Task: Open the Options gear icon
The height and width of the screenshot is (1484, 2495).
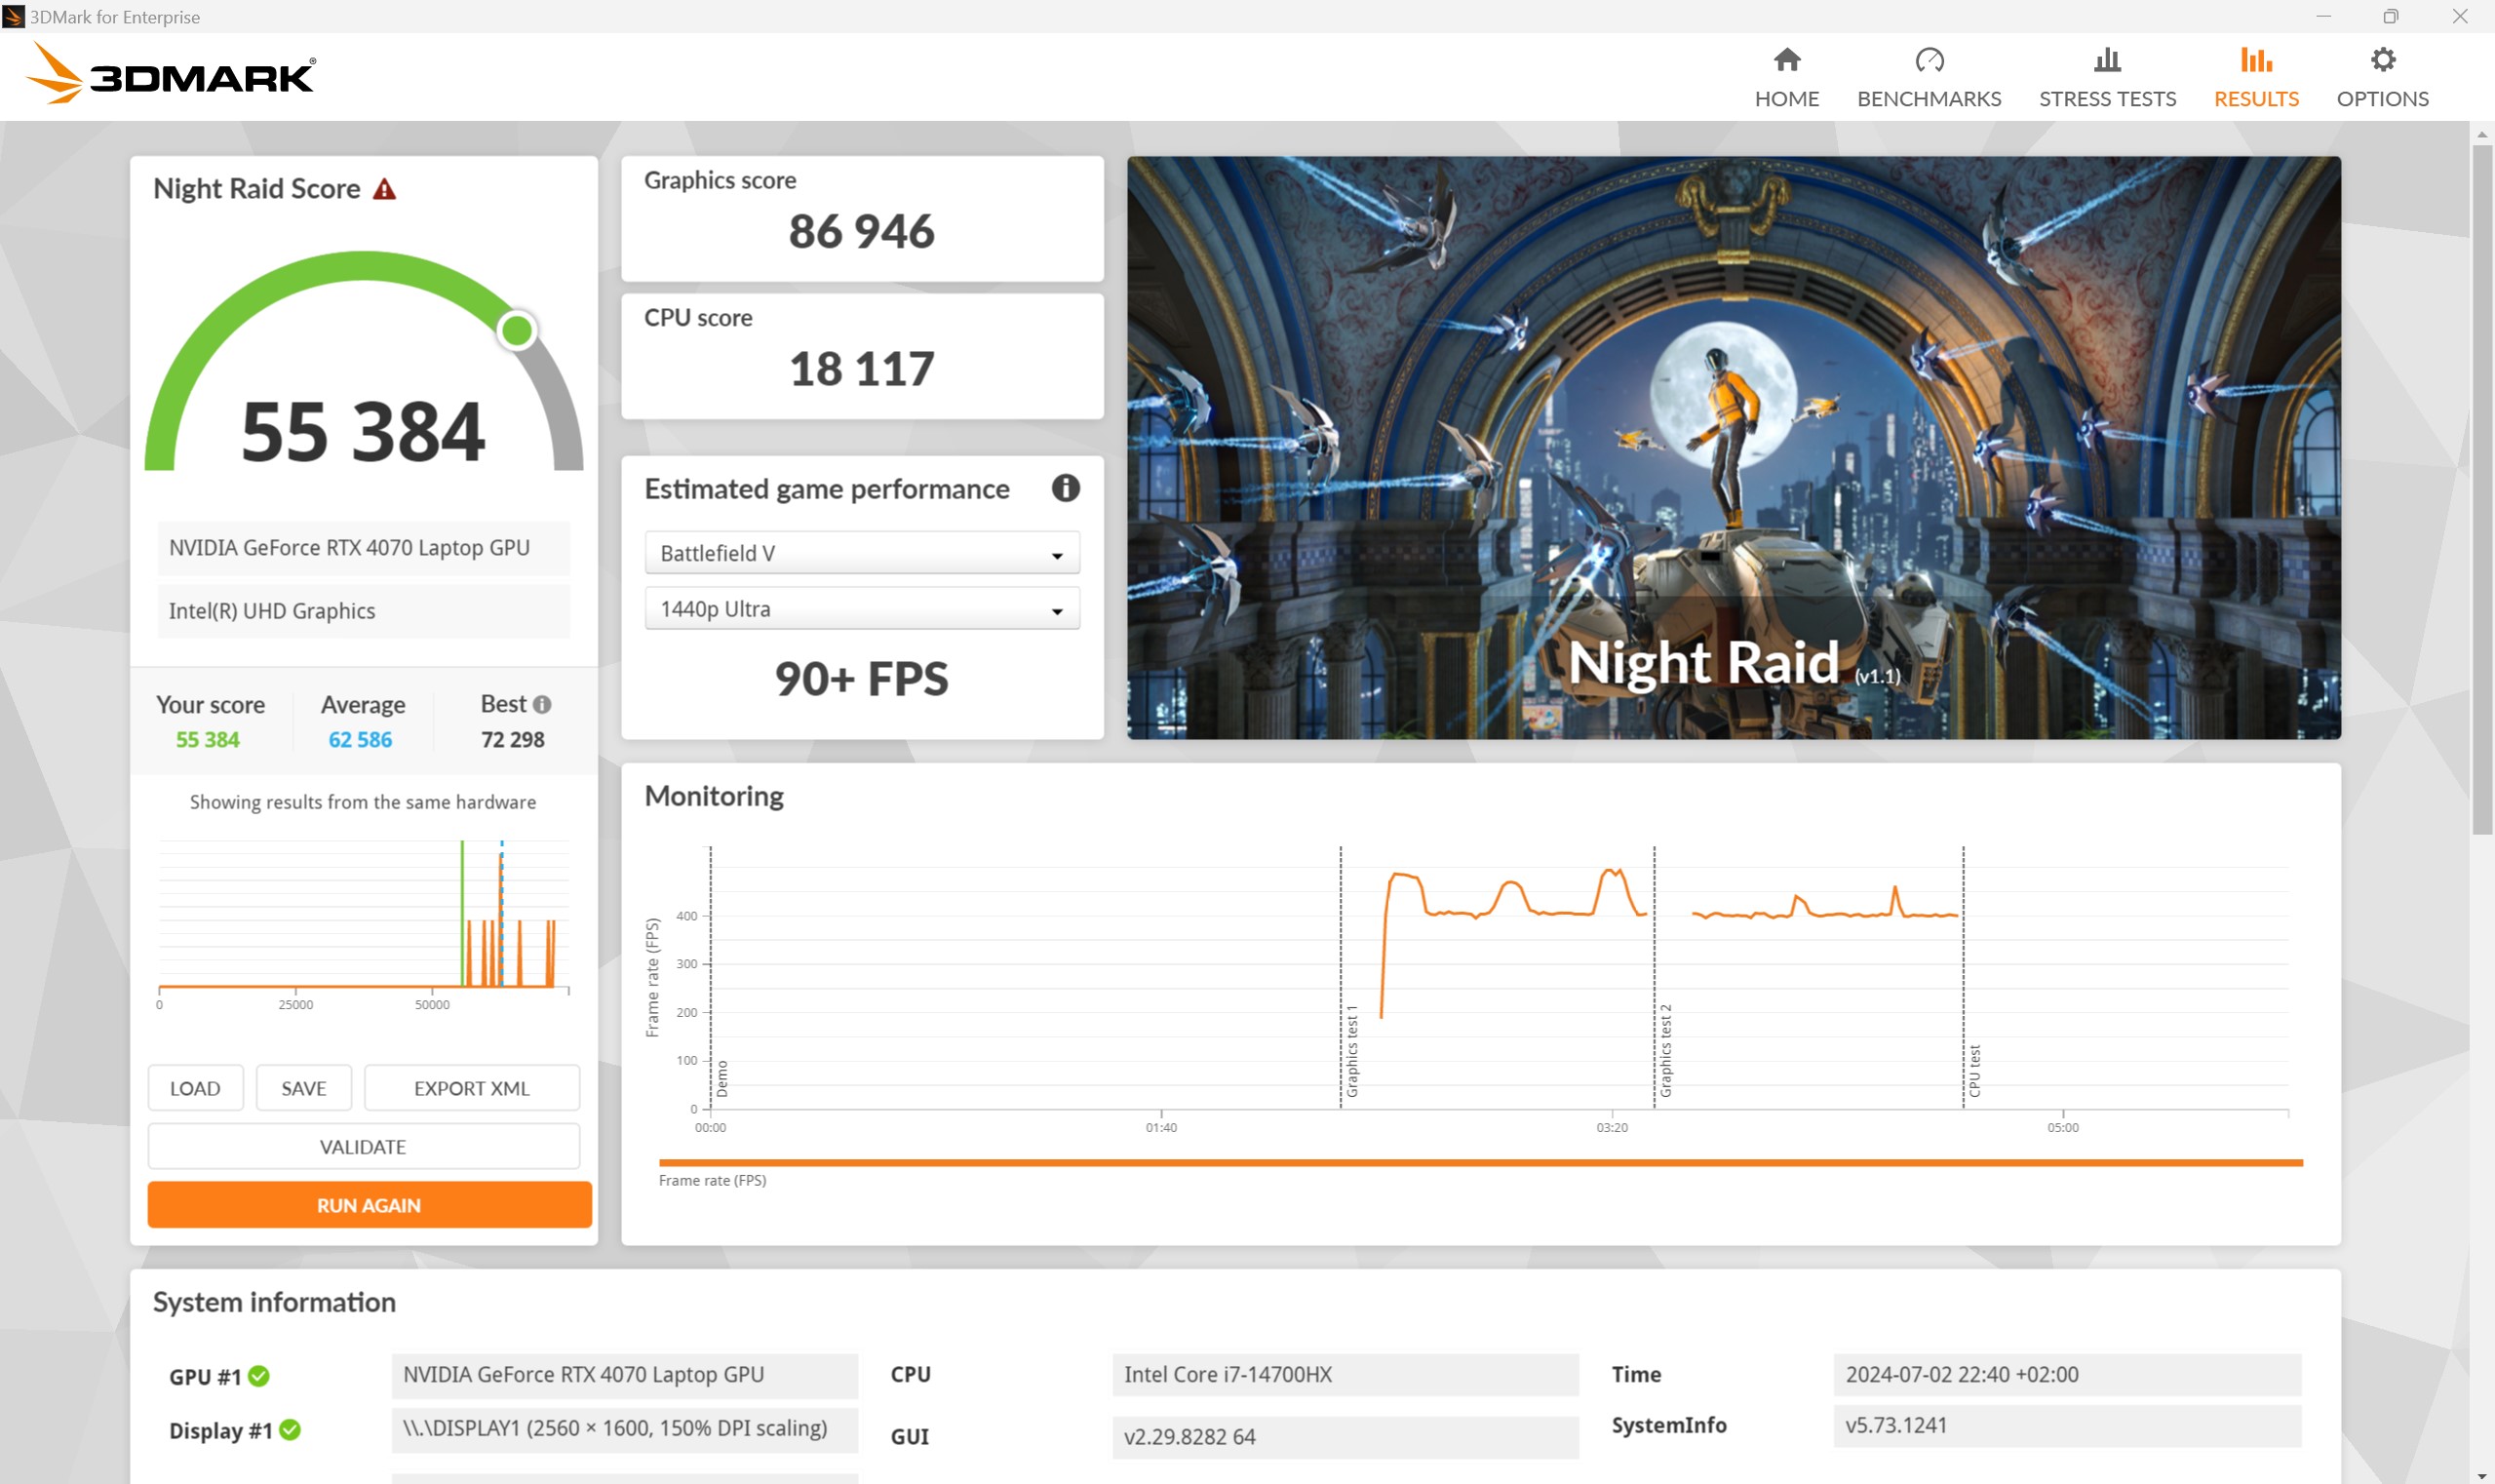Action: click(2382, 61)
